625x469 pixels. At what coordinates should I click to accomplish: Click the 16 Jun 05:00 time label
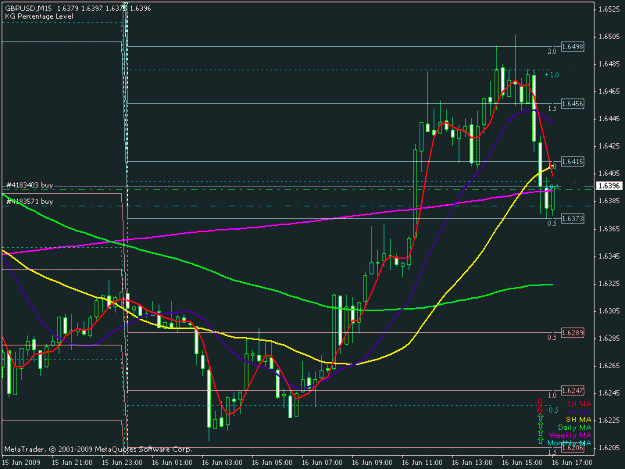pyautogui.click(x=272, y=463)
